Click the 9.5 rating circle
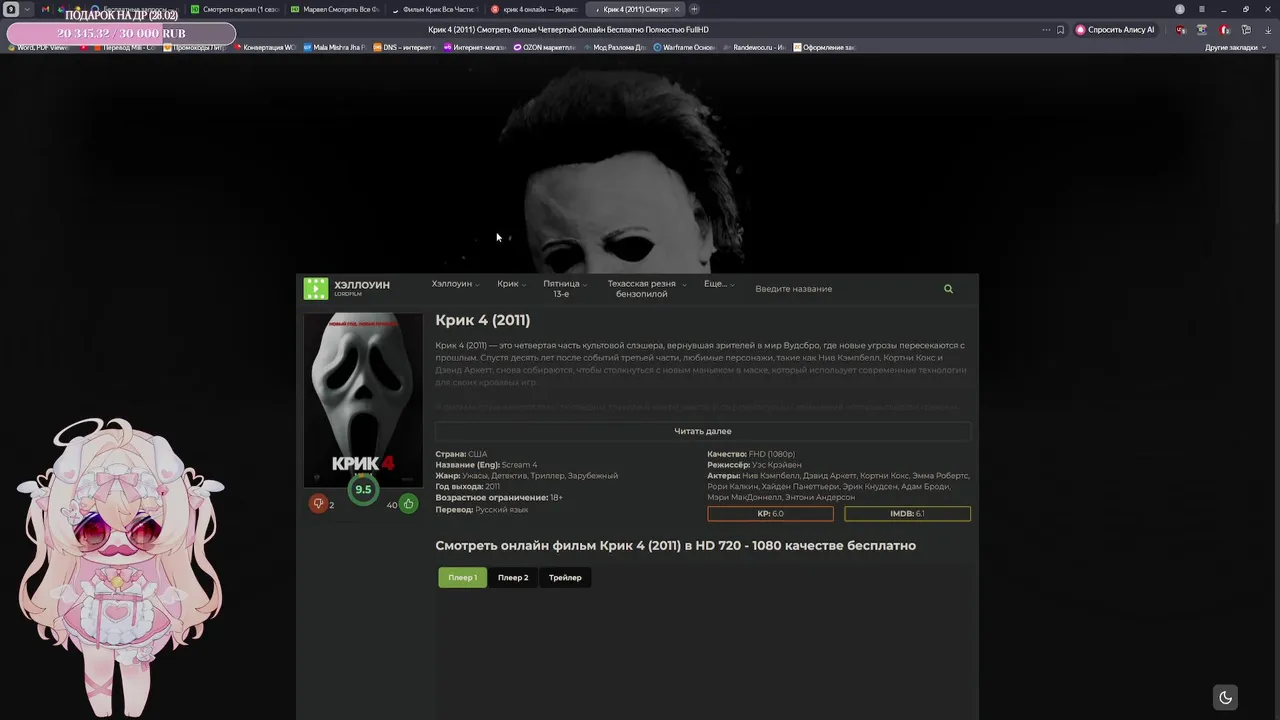This screenshot has width=1280, height=720. (363, 490)
